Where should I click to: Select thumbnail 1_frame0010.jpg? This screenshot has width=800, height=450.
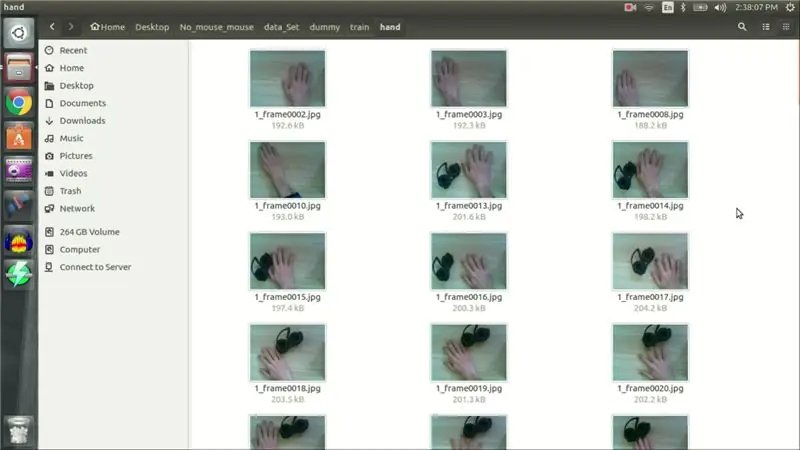click(287, 170)
